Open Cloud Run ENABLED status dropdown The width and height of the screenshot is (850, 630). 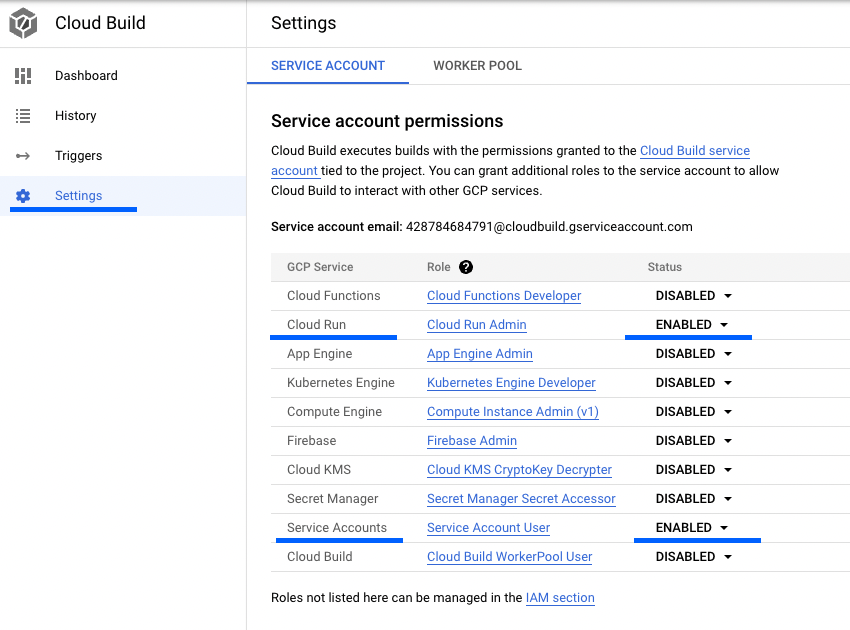(692, 325)
